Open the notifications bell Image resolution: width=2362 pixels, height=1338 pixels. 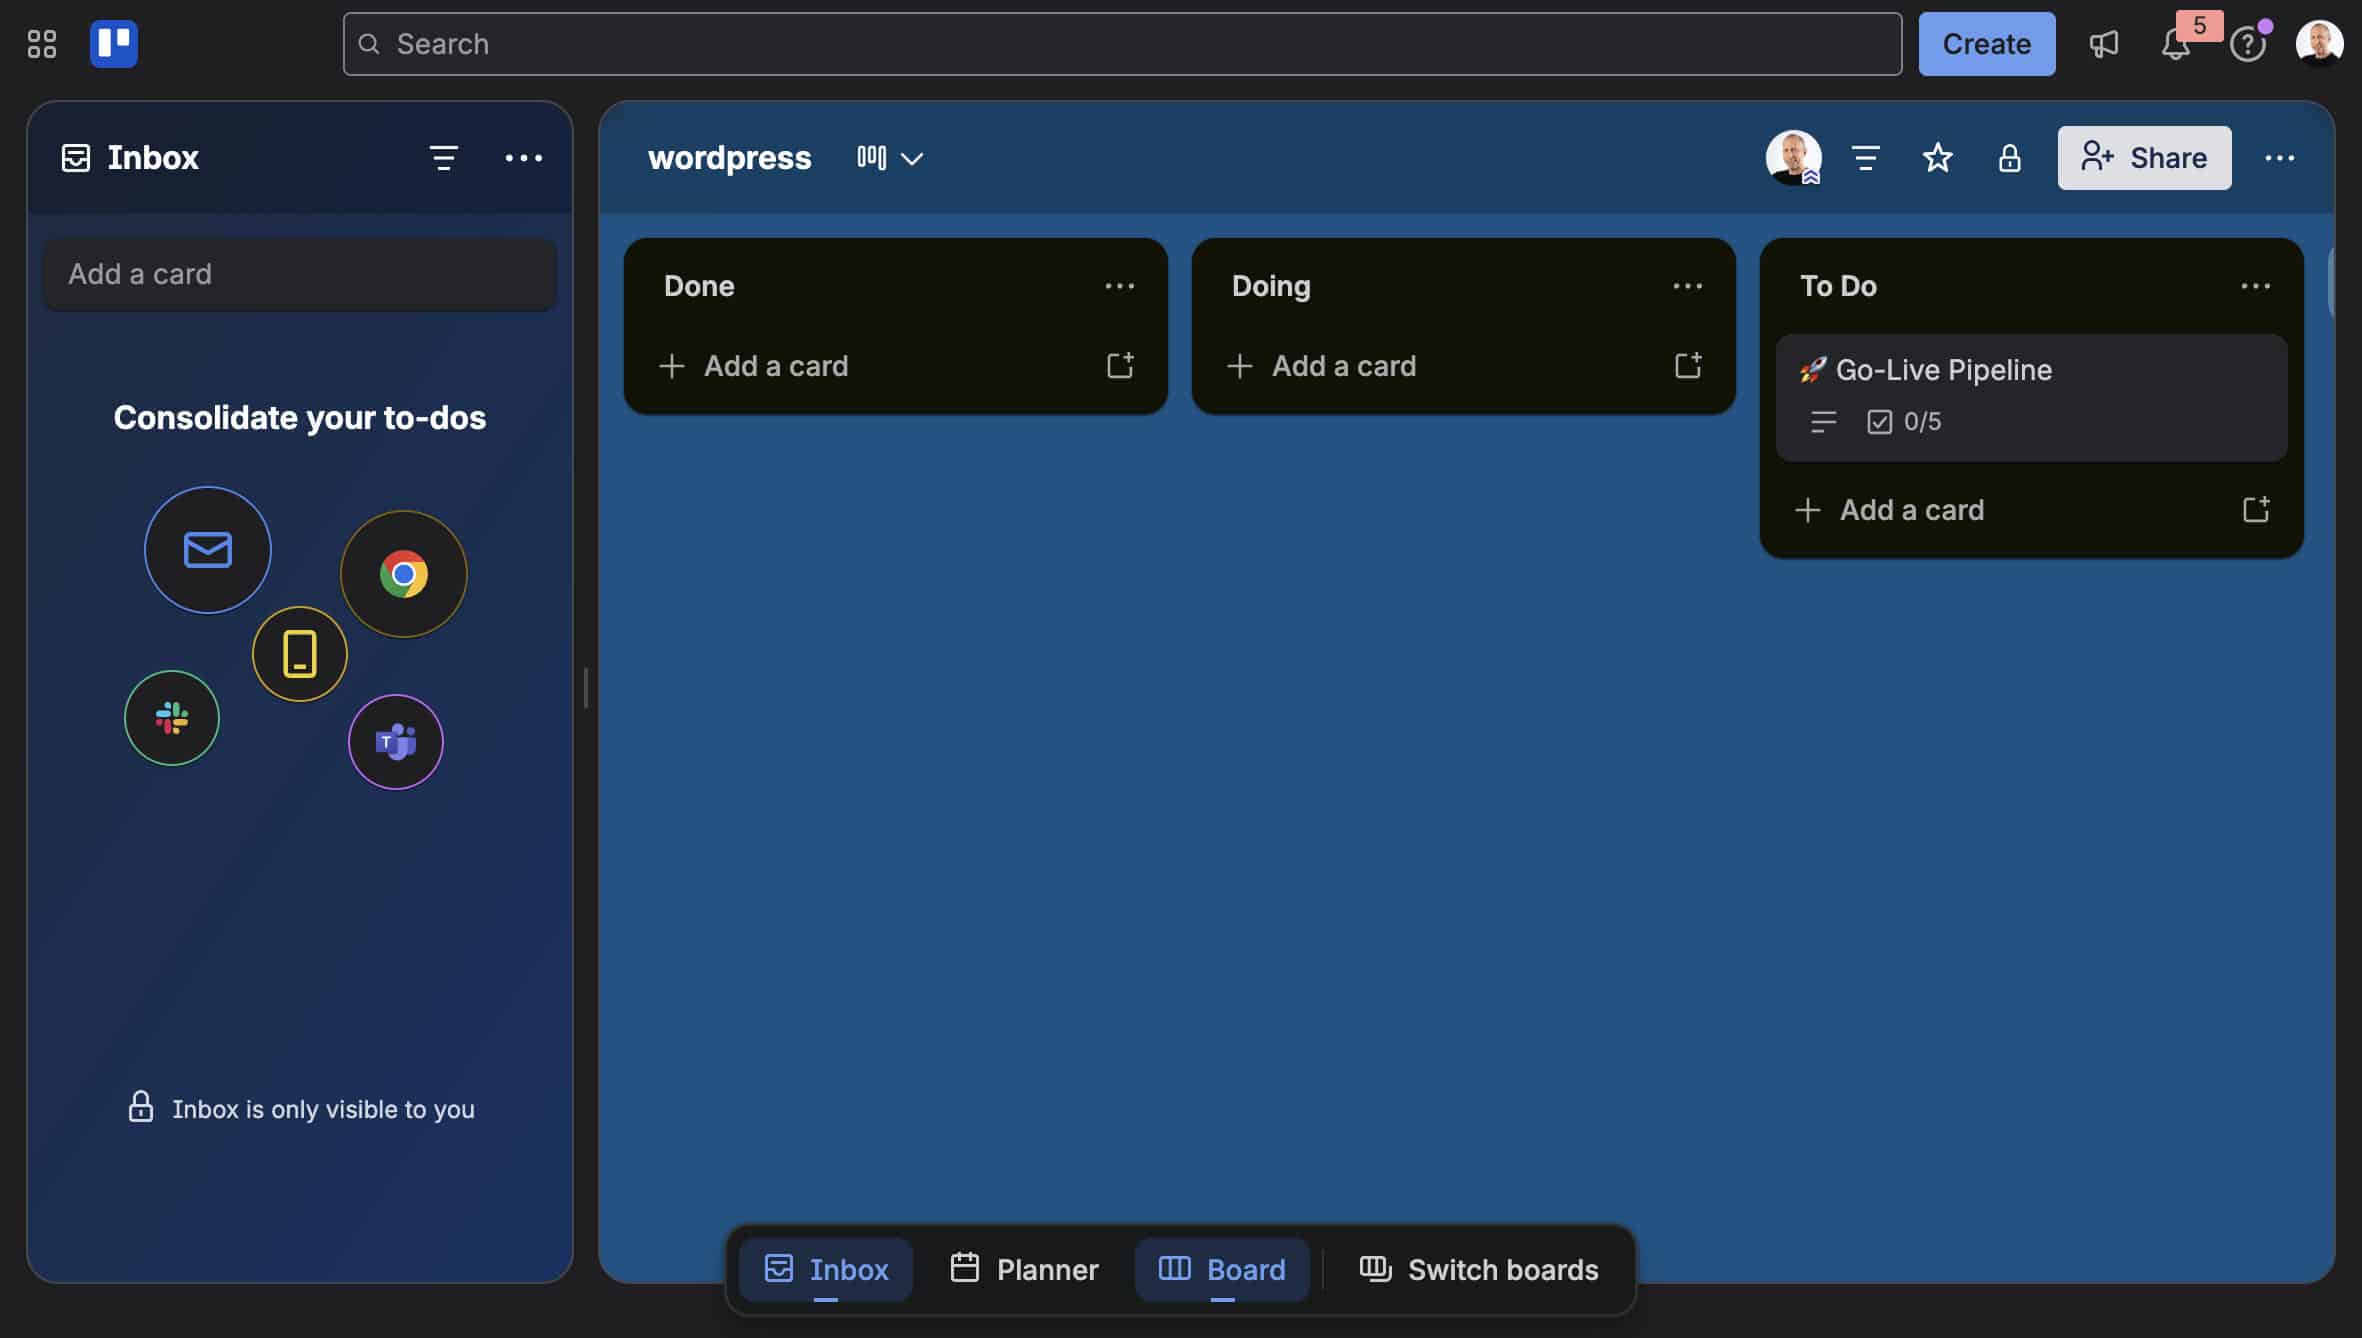coord(2175,44)
